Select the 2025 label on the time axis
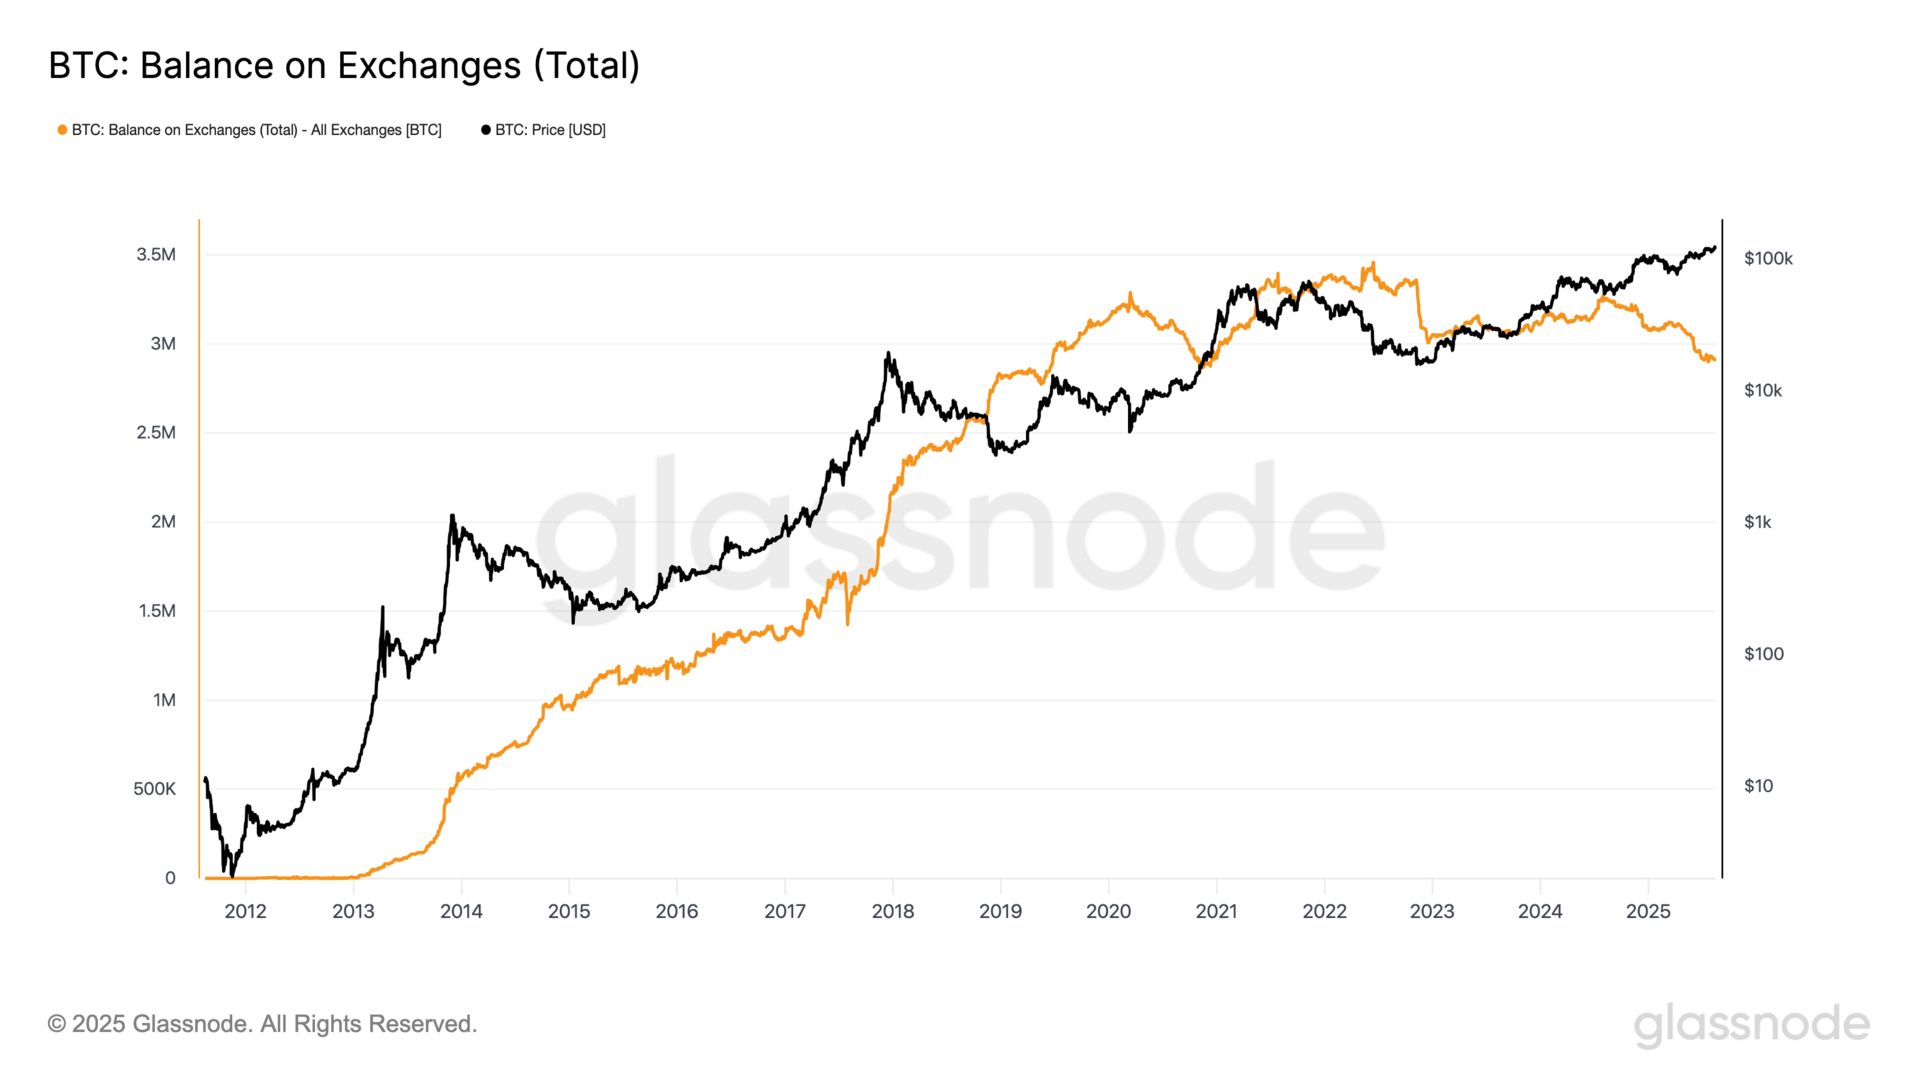1920x1080 pixels. click(1648, 911)
